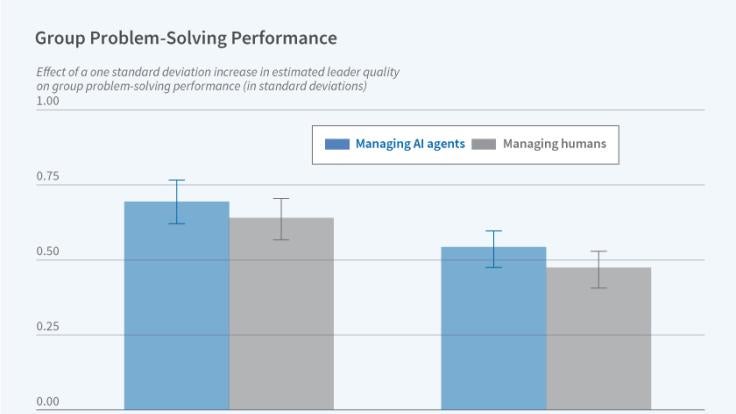This screenshot has height=414, width=736.
Task: Click the error bar atop the right blue bar
Action: (x=493, y=248)
